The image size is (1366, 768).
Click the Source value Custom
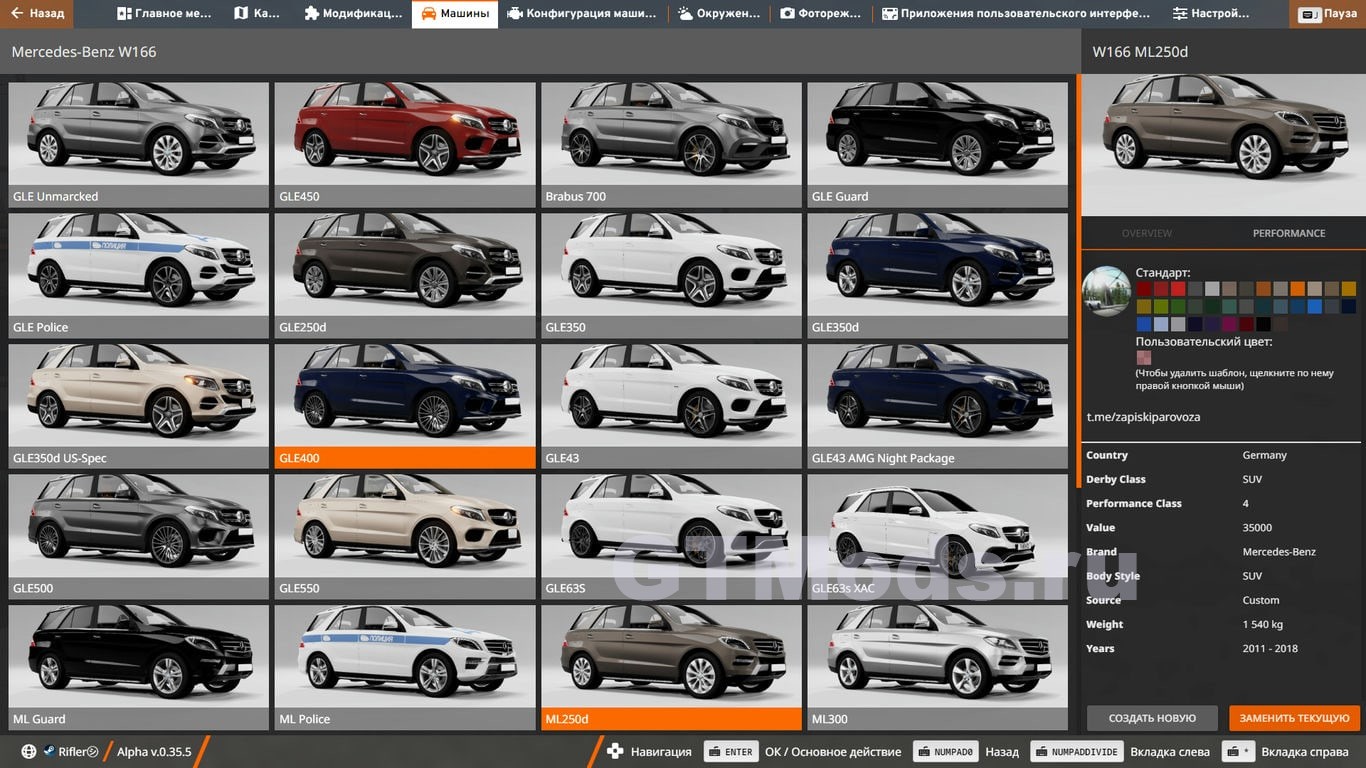coord(1261,601)
